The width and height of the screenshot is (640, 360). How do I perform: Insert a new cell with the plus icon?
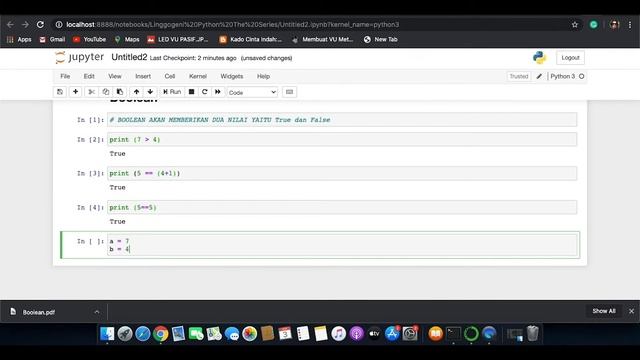click(76, 92)
